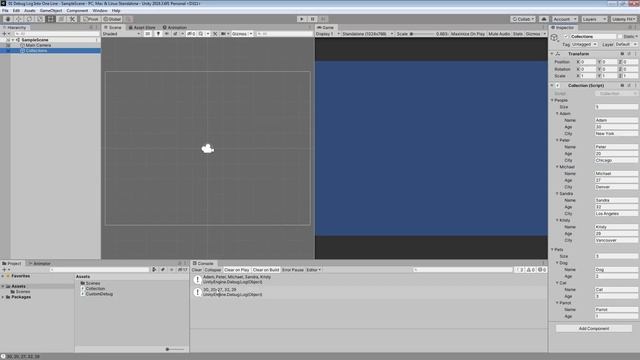Click the Console Collapse button

(213, 270)
